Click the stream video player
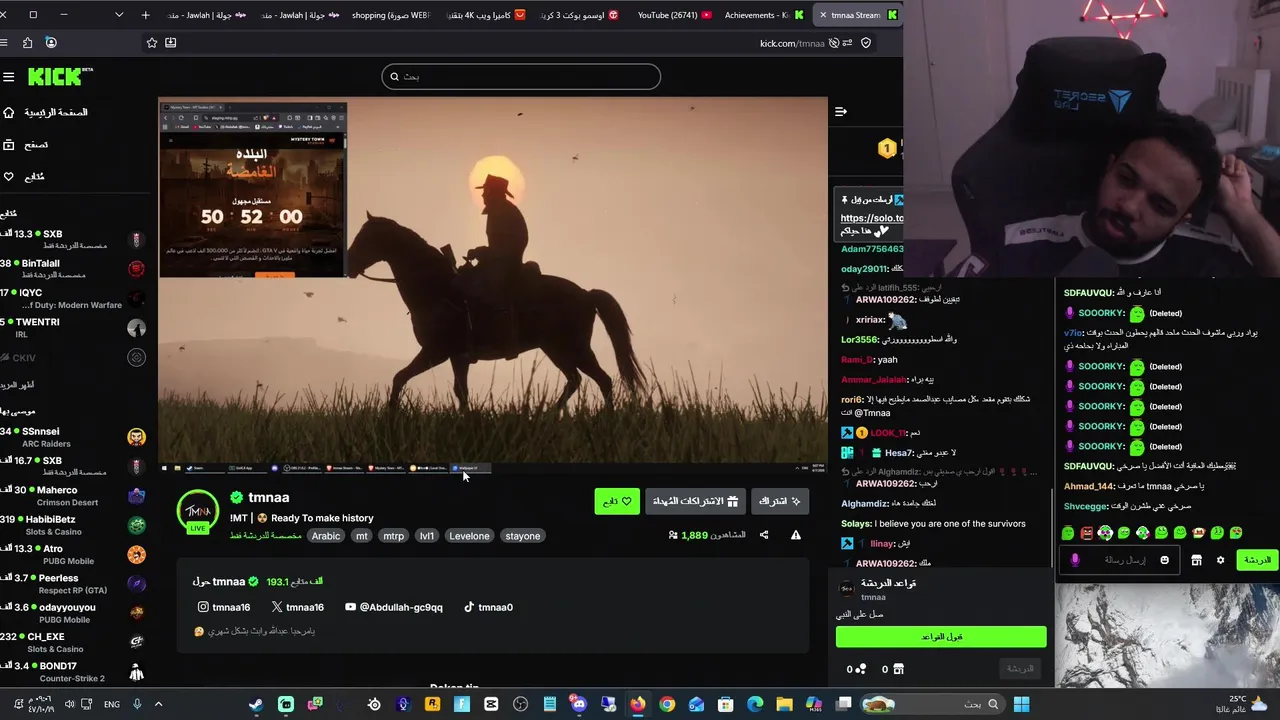Screen dimensions: 1280x720 493,285
